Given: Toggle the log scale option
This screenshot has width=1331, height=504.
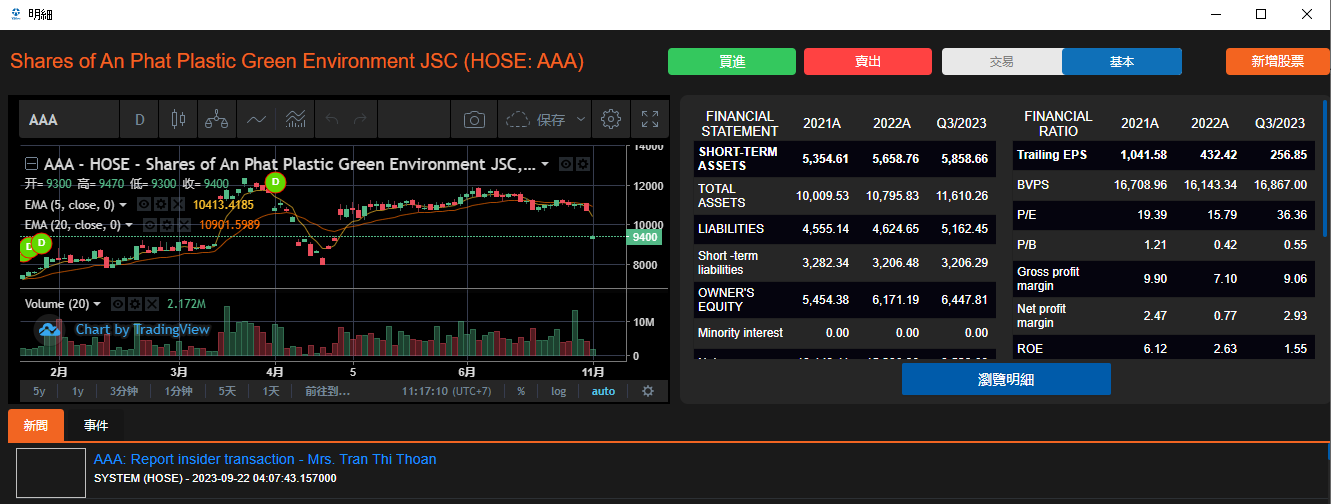Looking at the screenshot, I should [558, 391].
